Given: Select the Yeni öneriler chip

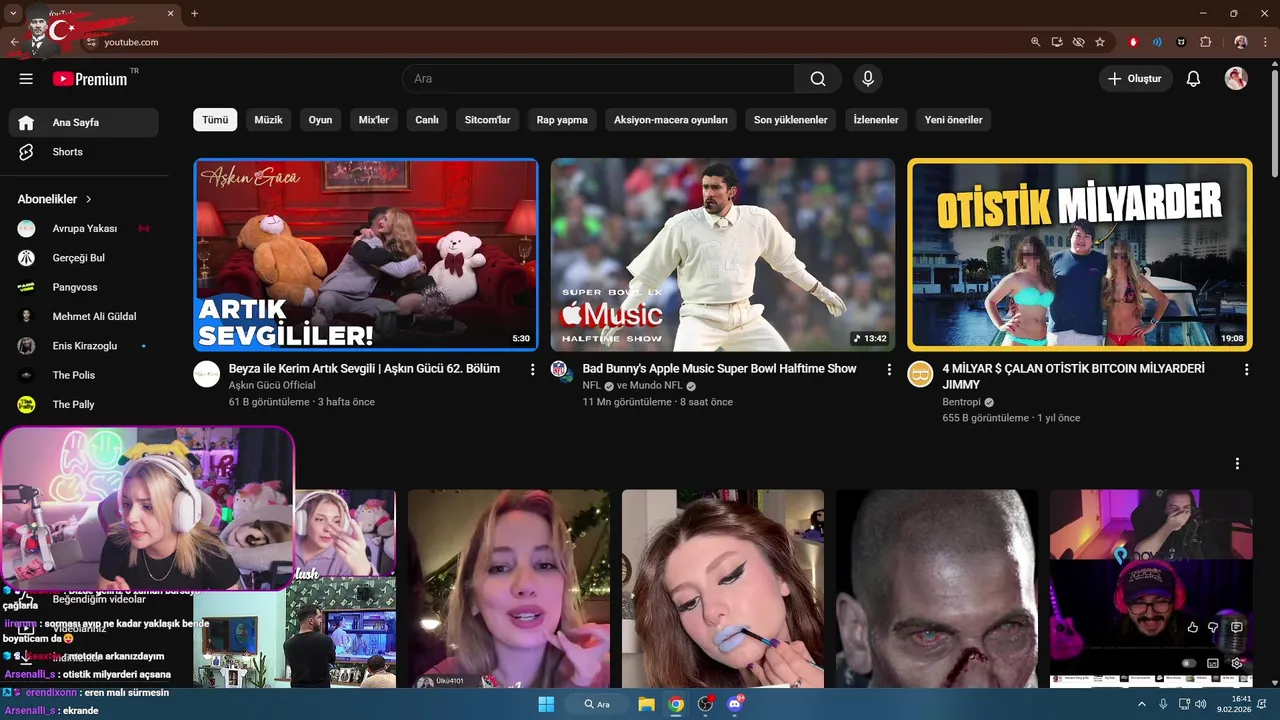Looking at the screenshot, I should pyautogui.click(x=953, y=120).
